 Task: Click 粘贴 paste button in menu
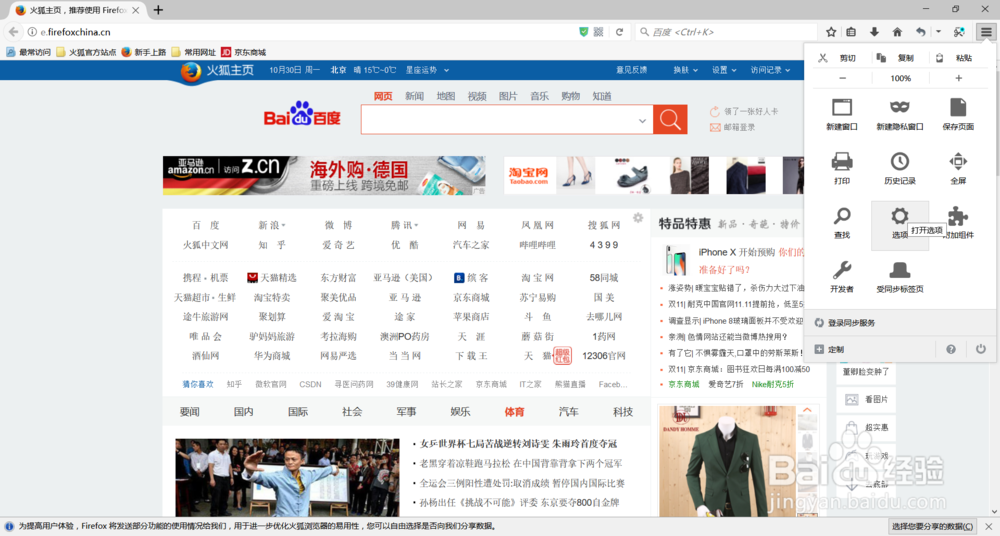[955, 57]
